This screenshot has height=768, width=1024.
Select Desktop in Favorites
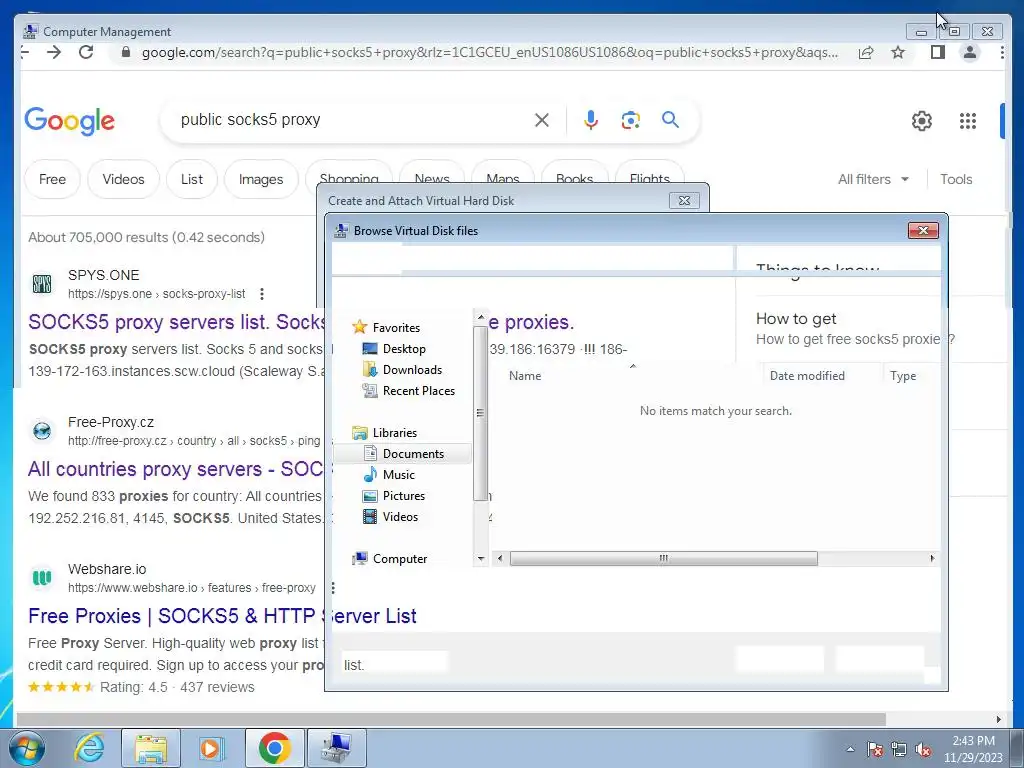(x=404, y=349)
